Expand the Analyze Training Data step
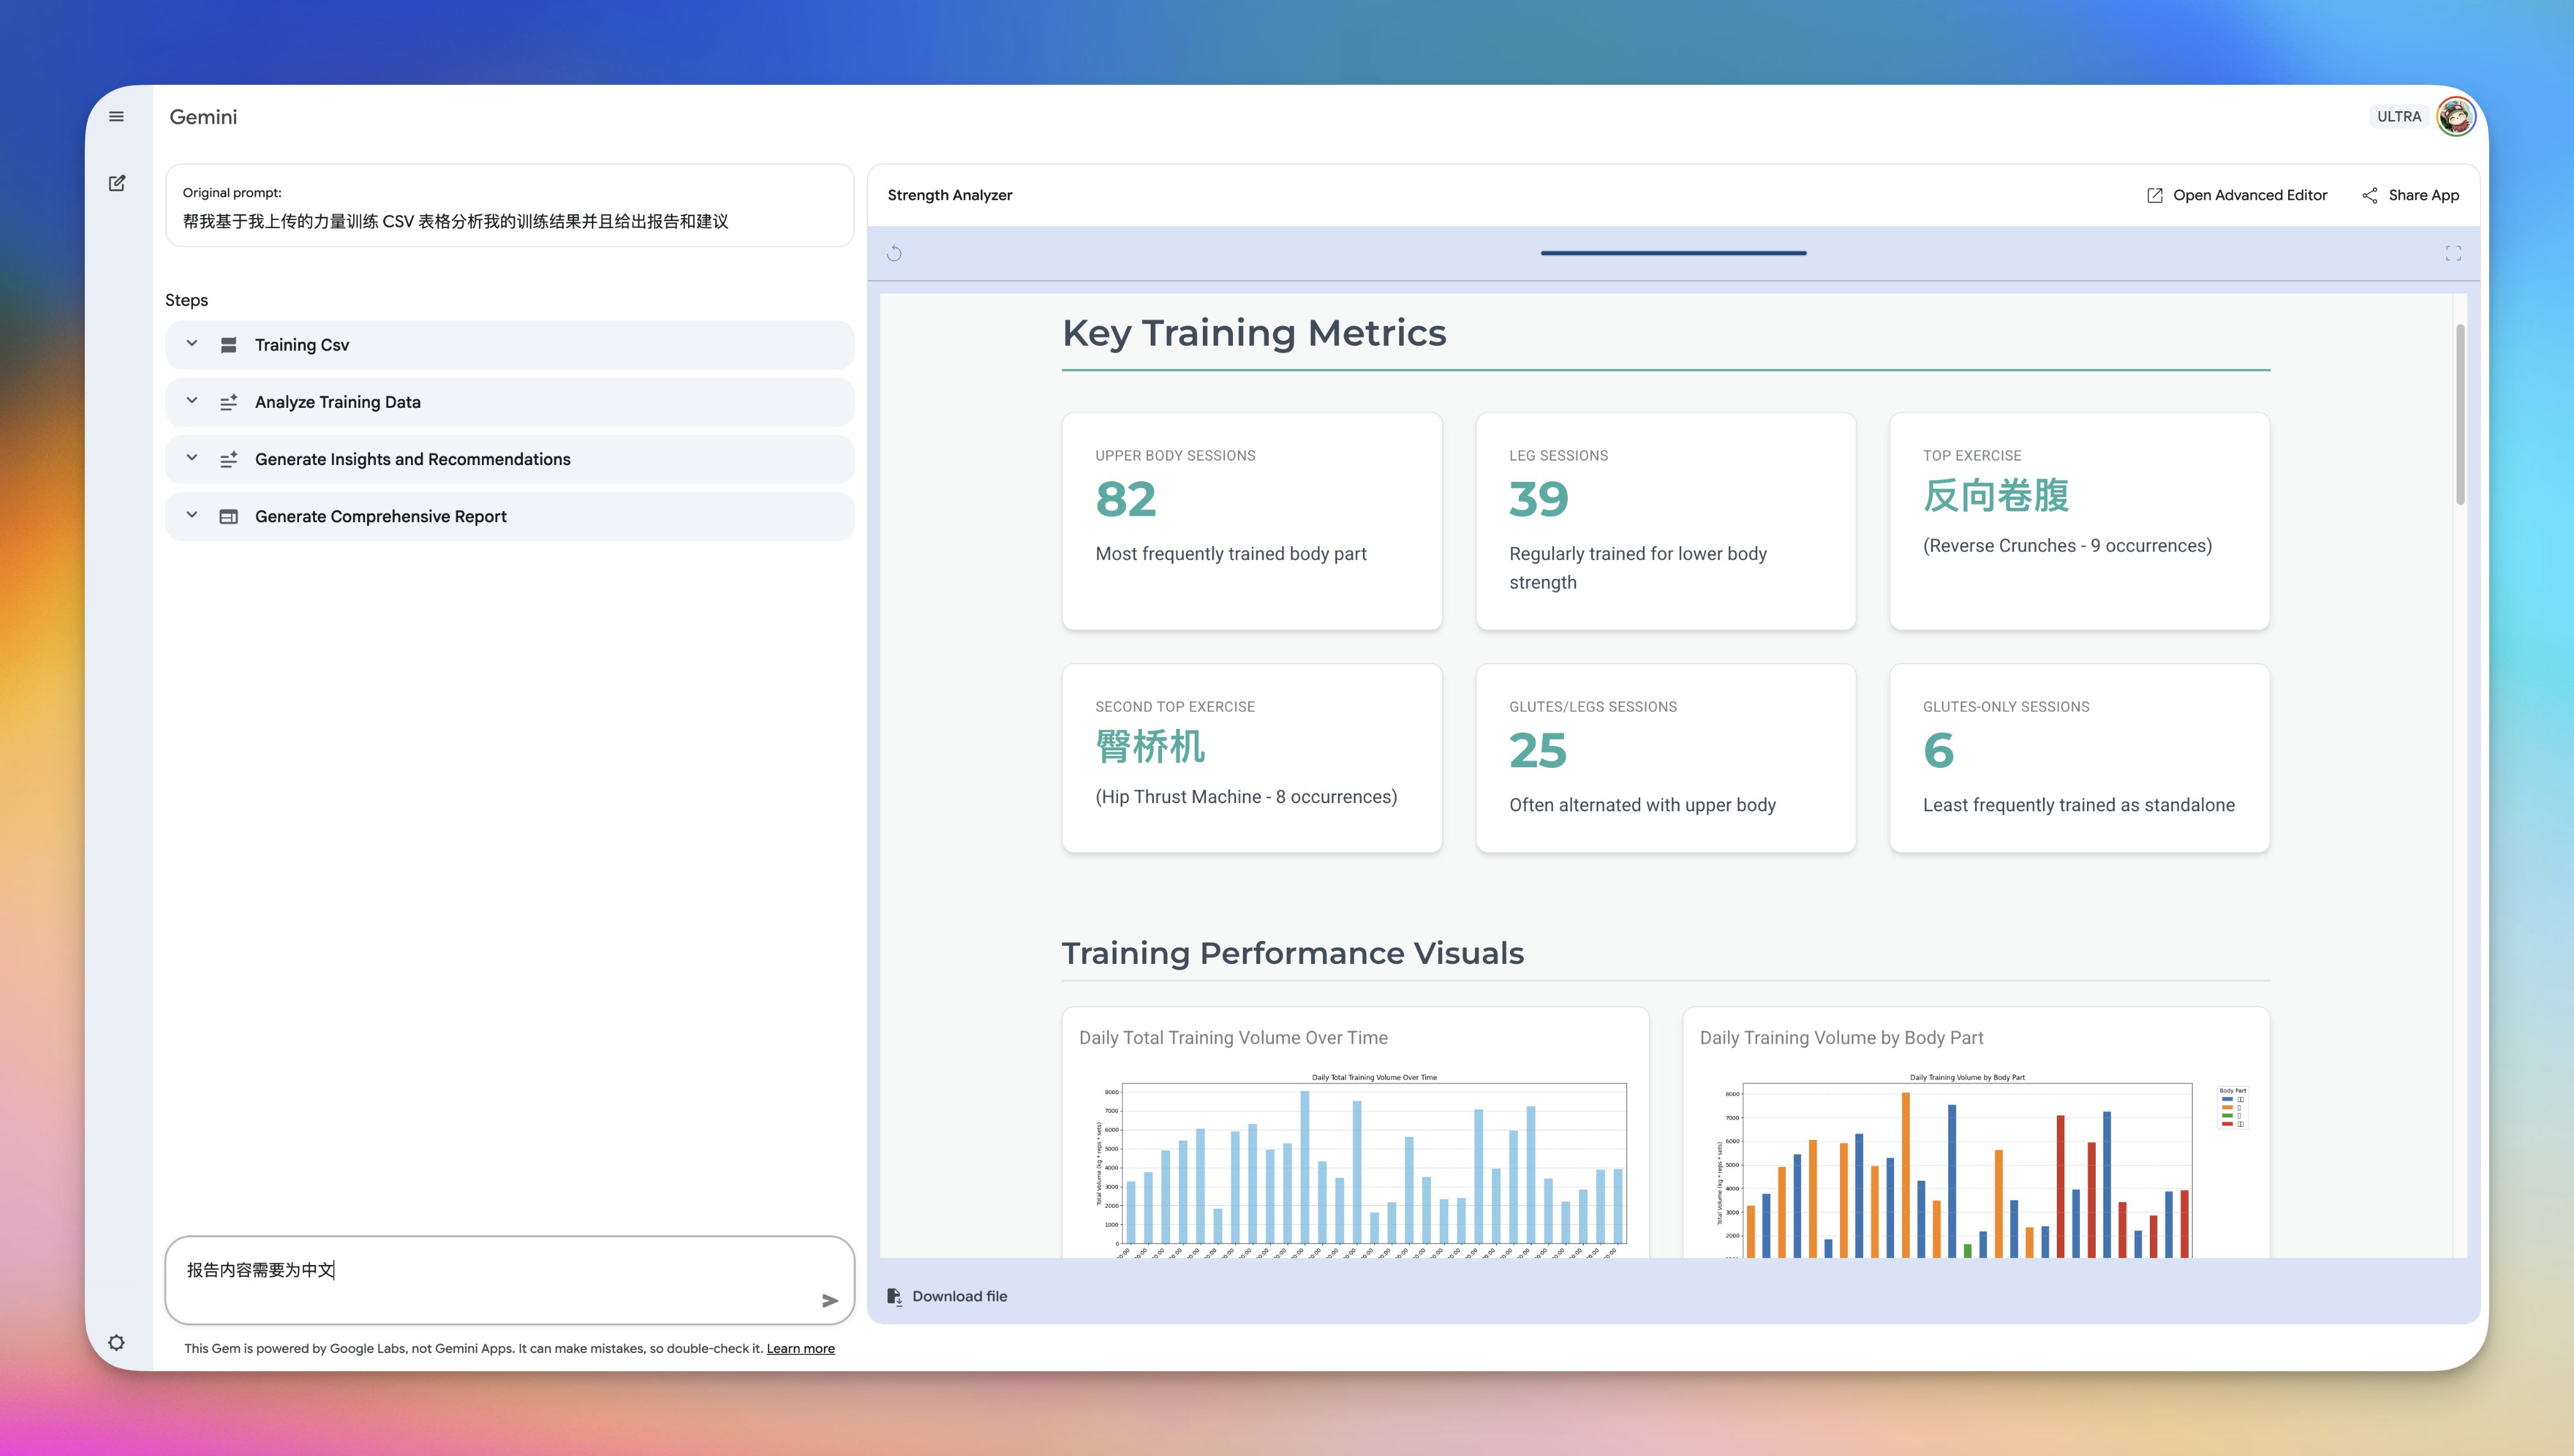 (192, 401)
